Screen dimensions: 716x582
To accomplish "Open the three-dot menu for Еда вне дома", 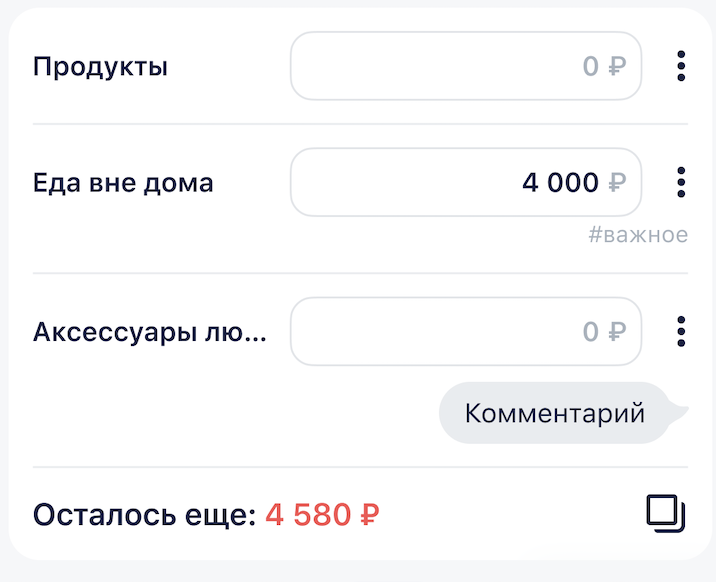I will coord(681,182).
